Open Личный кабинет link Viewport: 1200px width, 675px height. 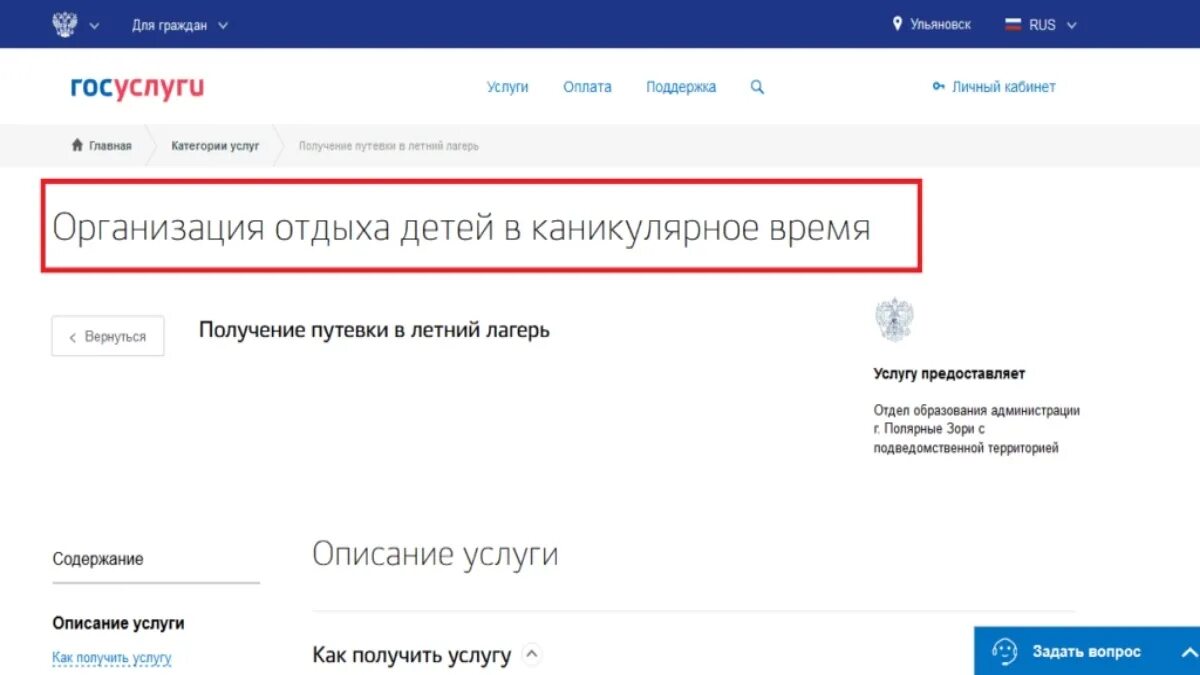(x=1003, y=87)
